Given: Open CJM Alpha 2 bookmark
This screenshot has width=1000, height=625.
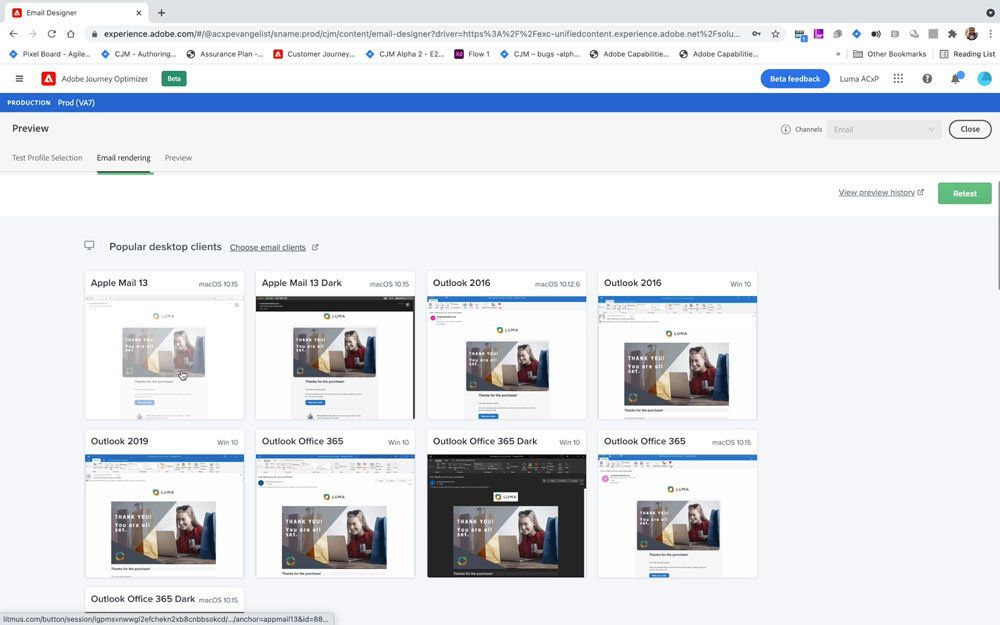Looking at the screenshot, I should pos(405,54).
